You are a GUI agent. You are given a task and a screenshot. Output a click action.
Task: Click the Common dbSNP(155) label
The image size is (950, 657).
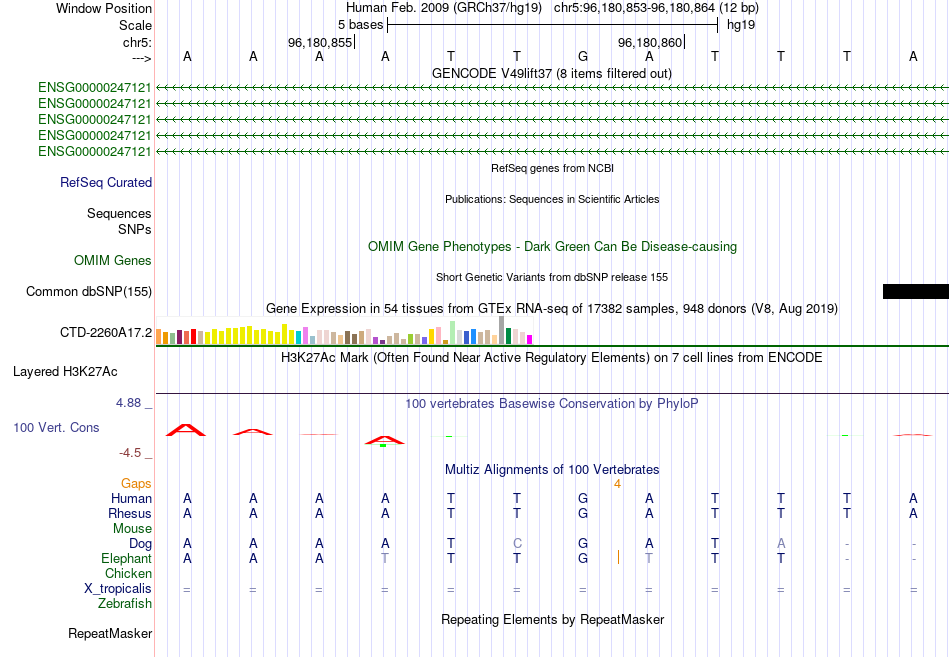[x=89, y=292]
